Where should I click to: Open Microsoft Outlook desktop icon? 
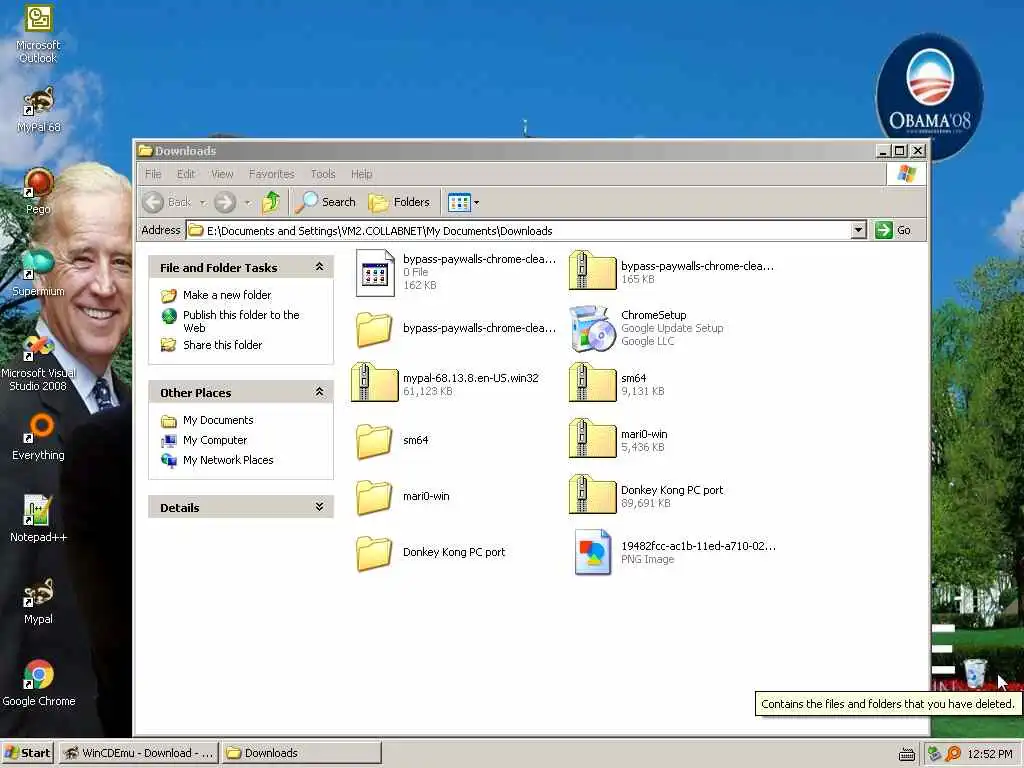pyautogui.click(x=38, y=33)
